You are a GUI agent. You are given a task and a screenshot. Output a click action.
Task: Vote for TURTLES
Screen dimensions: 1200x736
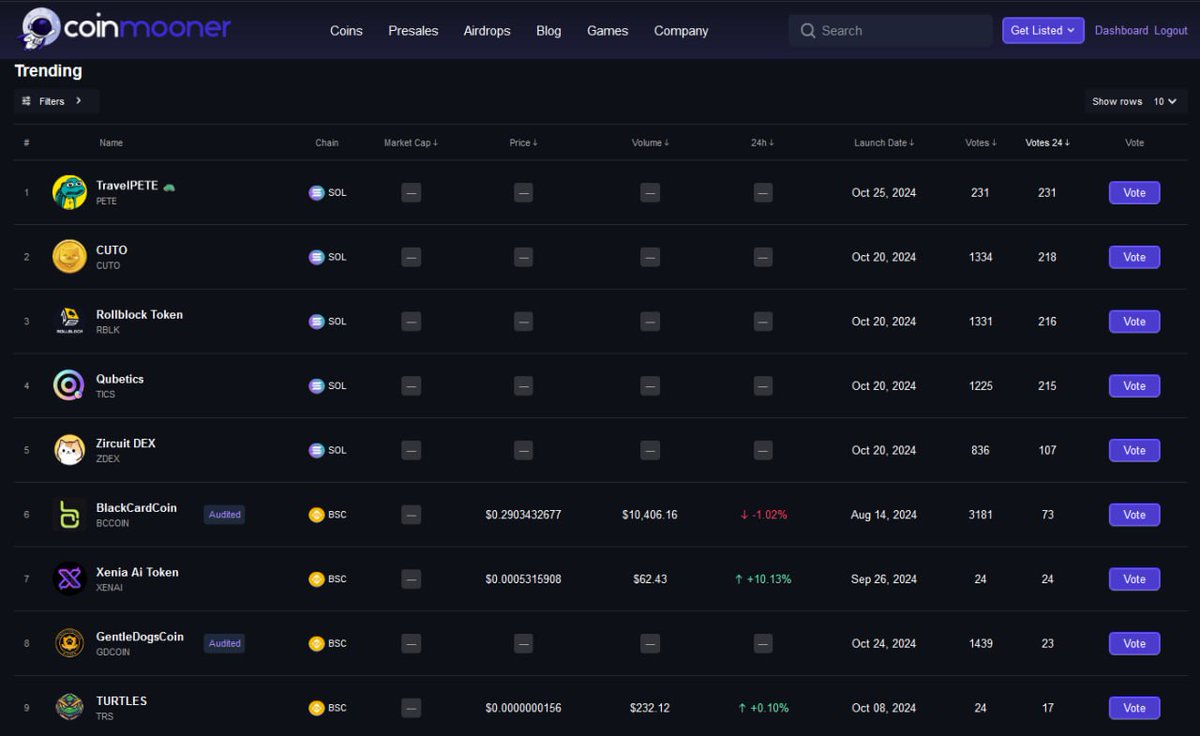point(1134,708)
